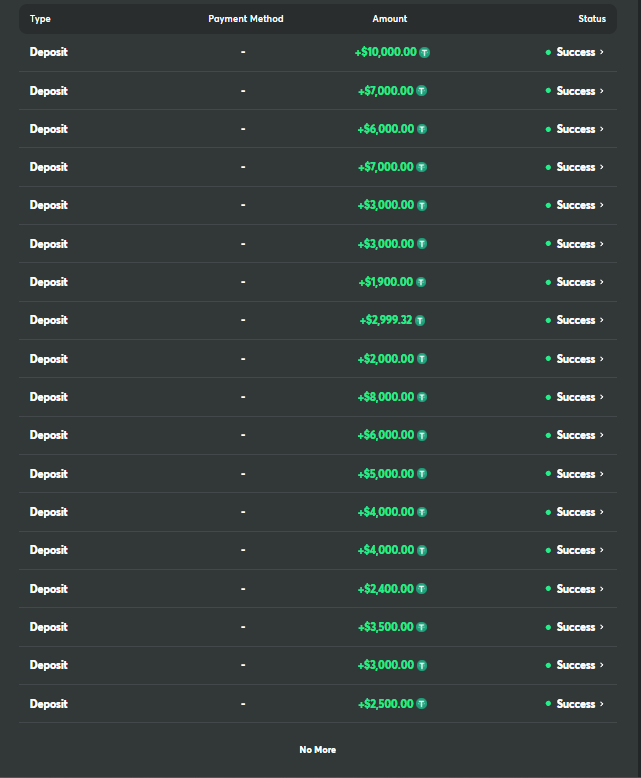Select the Tether icon beside +$2,400.00

point(421,588)
